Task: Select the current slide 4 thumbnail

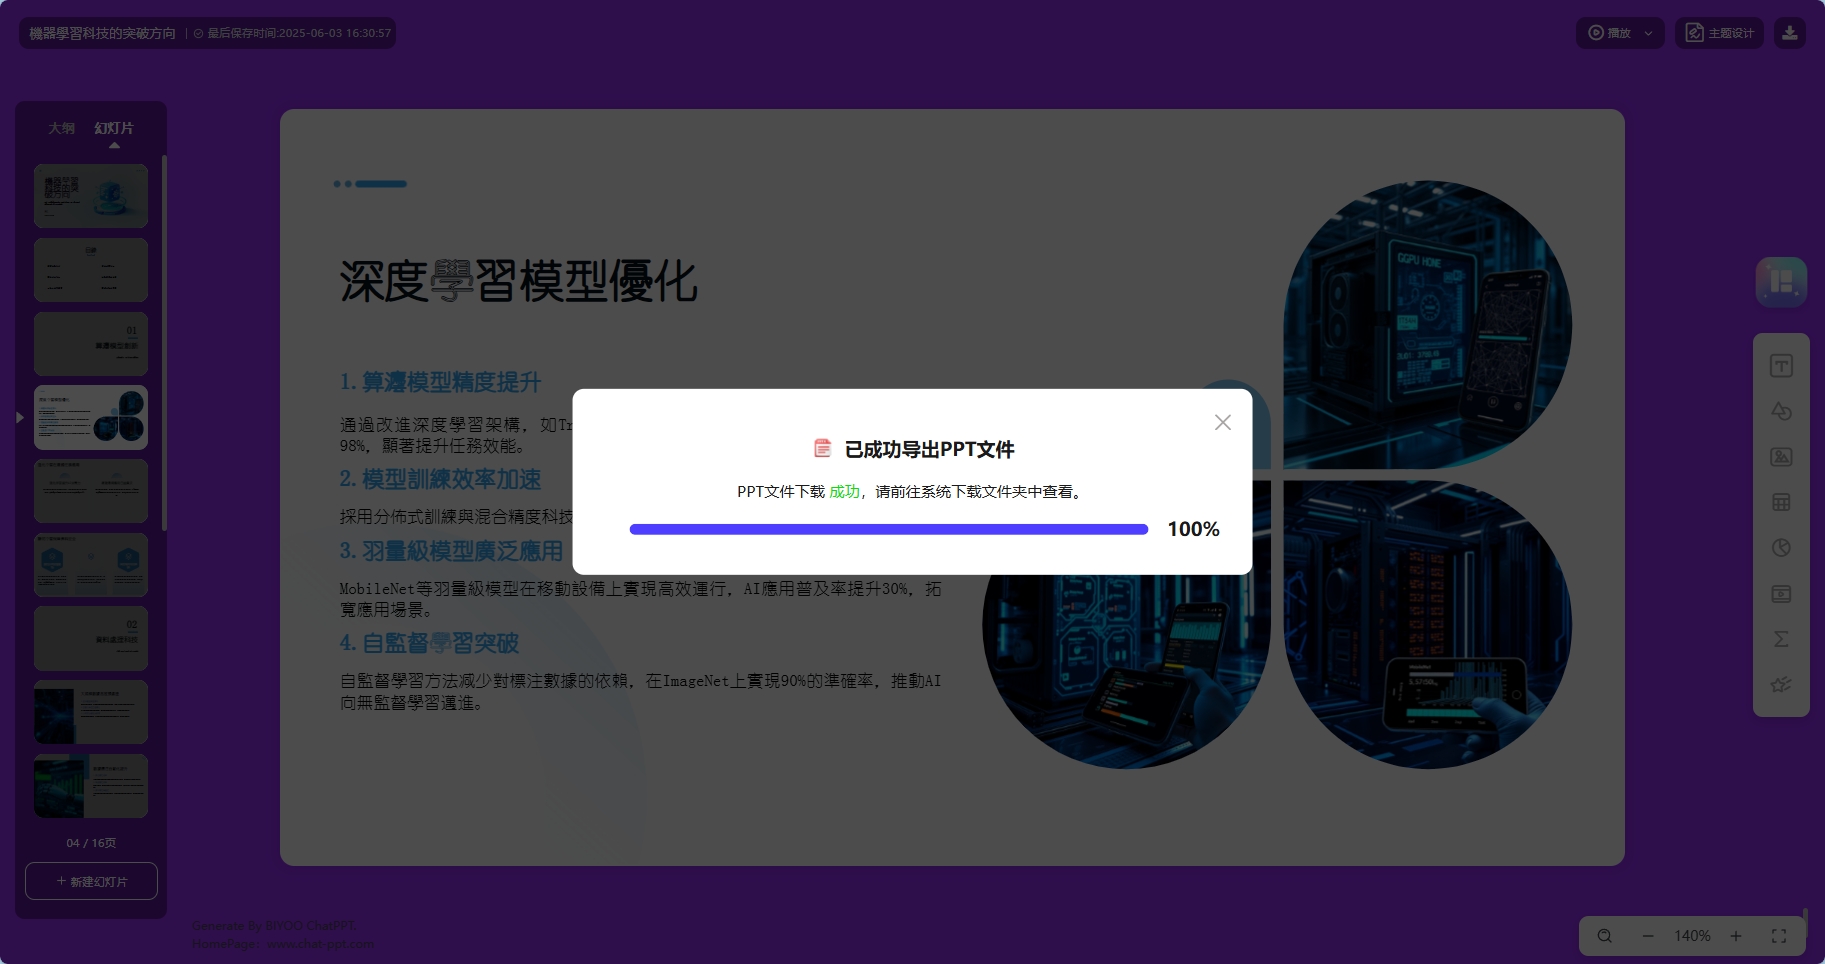Action: (x=91, y=417)
